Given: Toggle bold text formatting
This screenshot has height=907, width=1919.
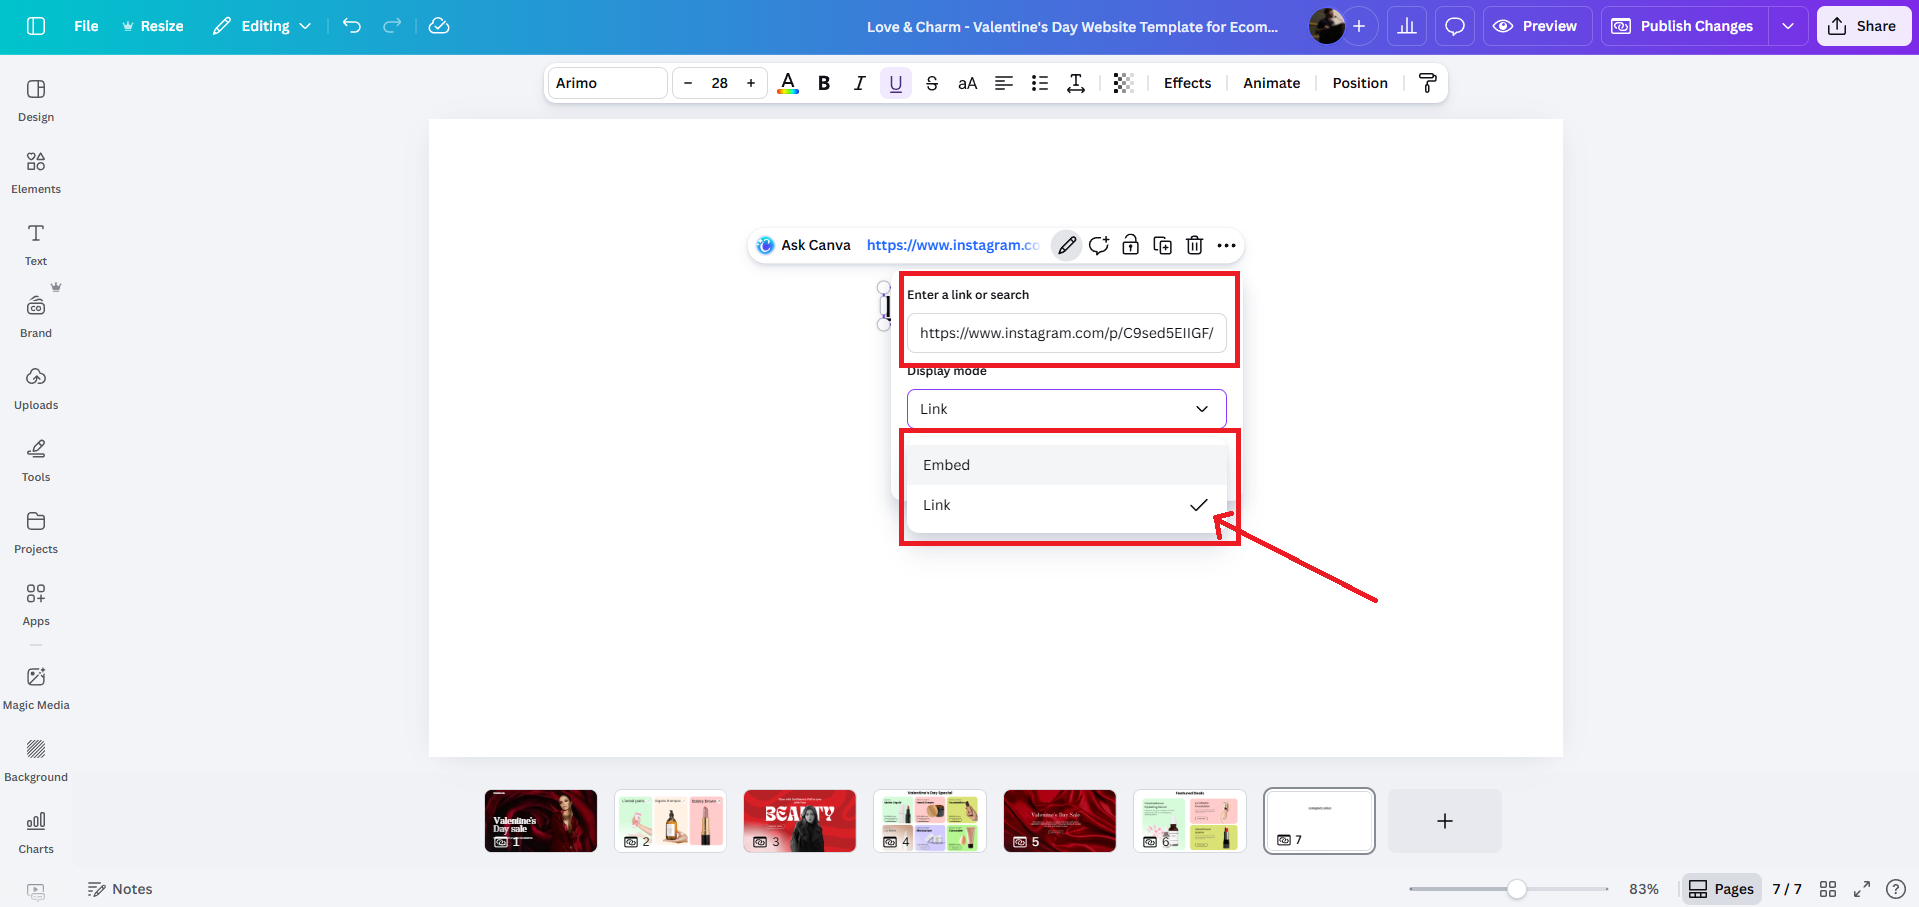Looking at the screenshot, I should [x=824, y=83].
